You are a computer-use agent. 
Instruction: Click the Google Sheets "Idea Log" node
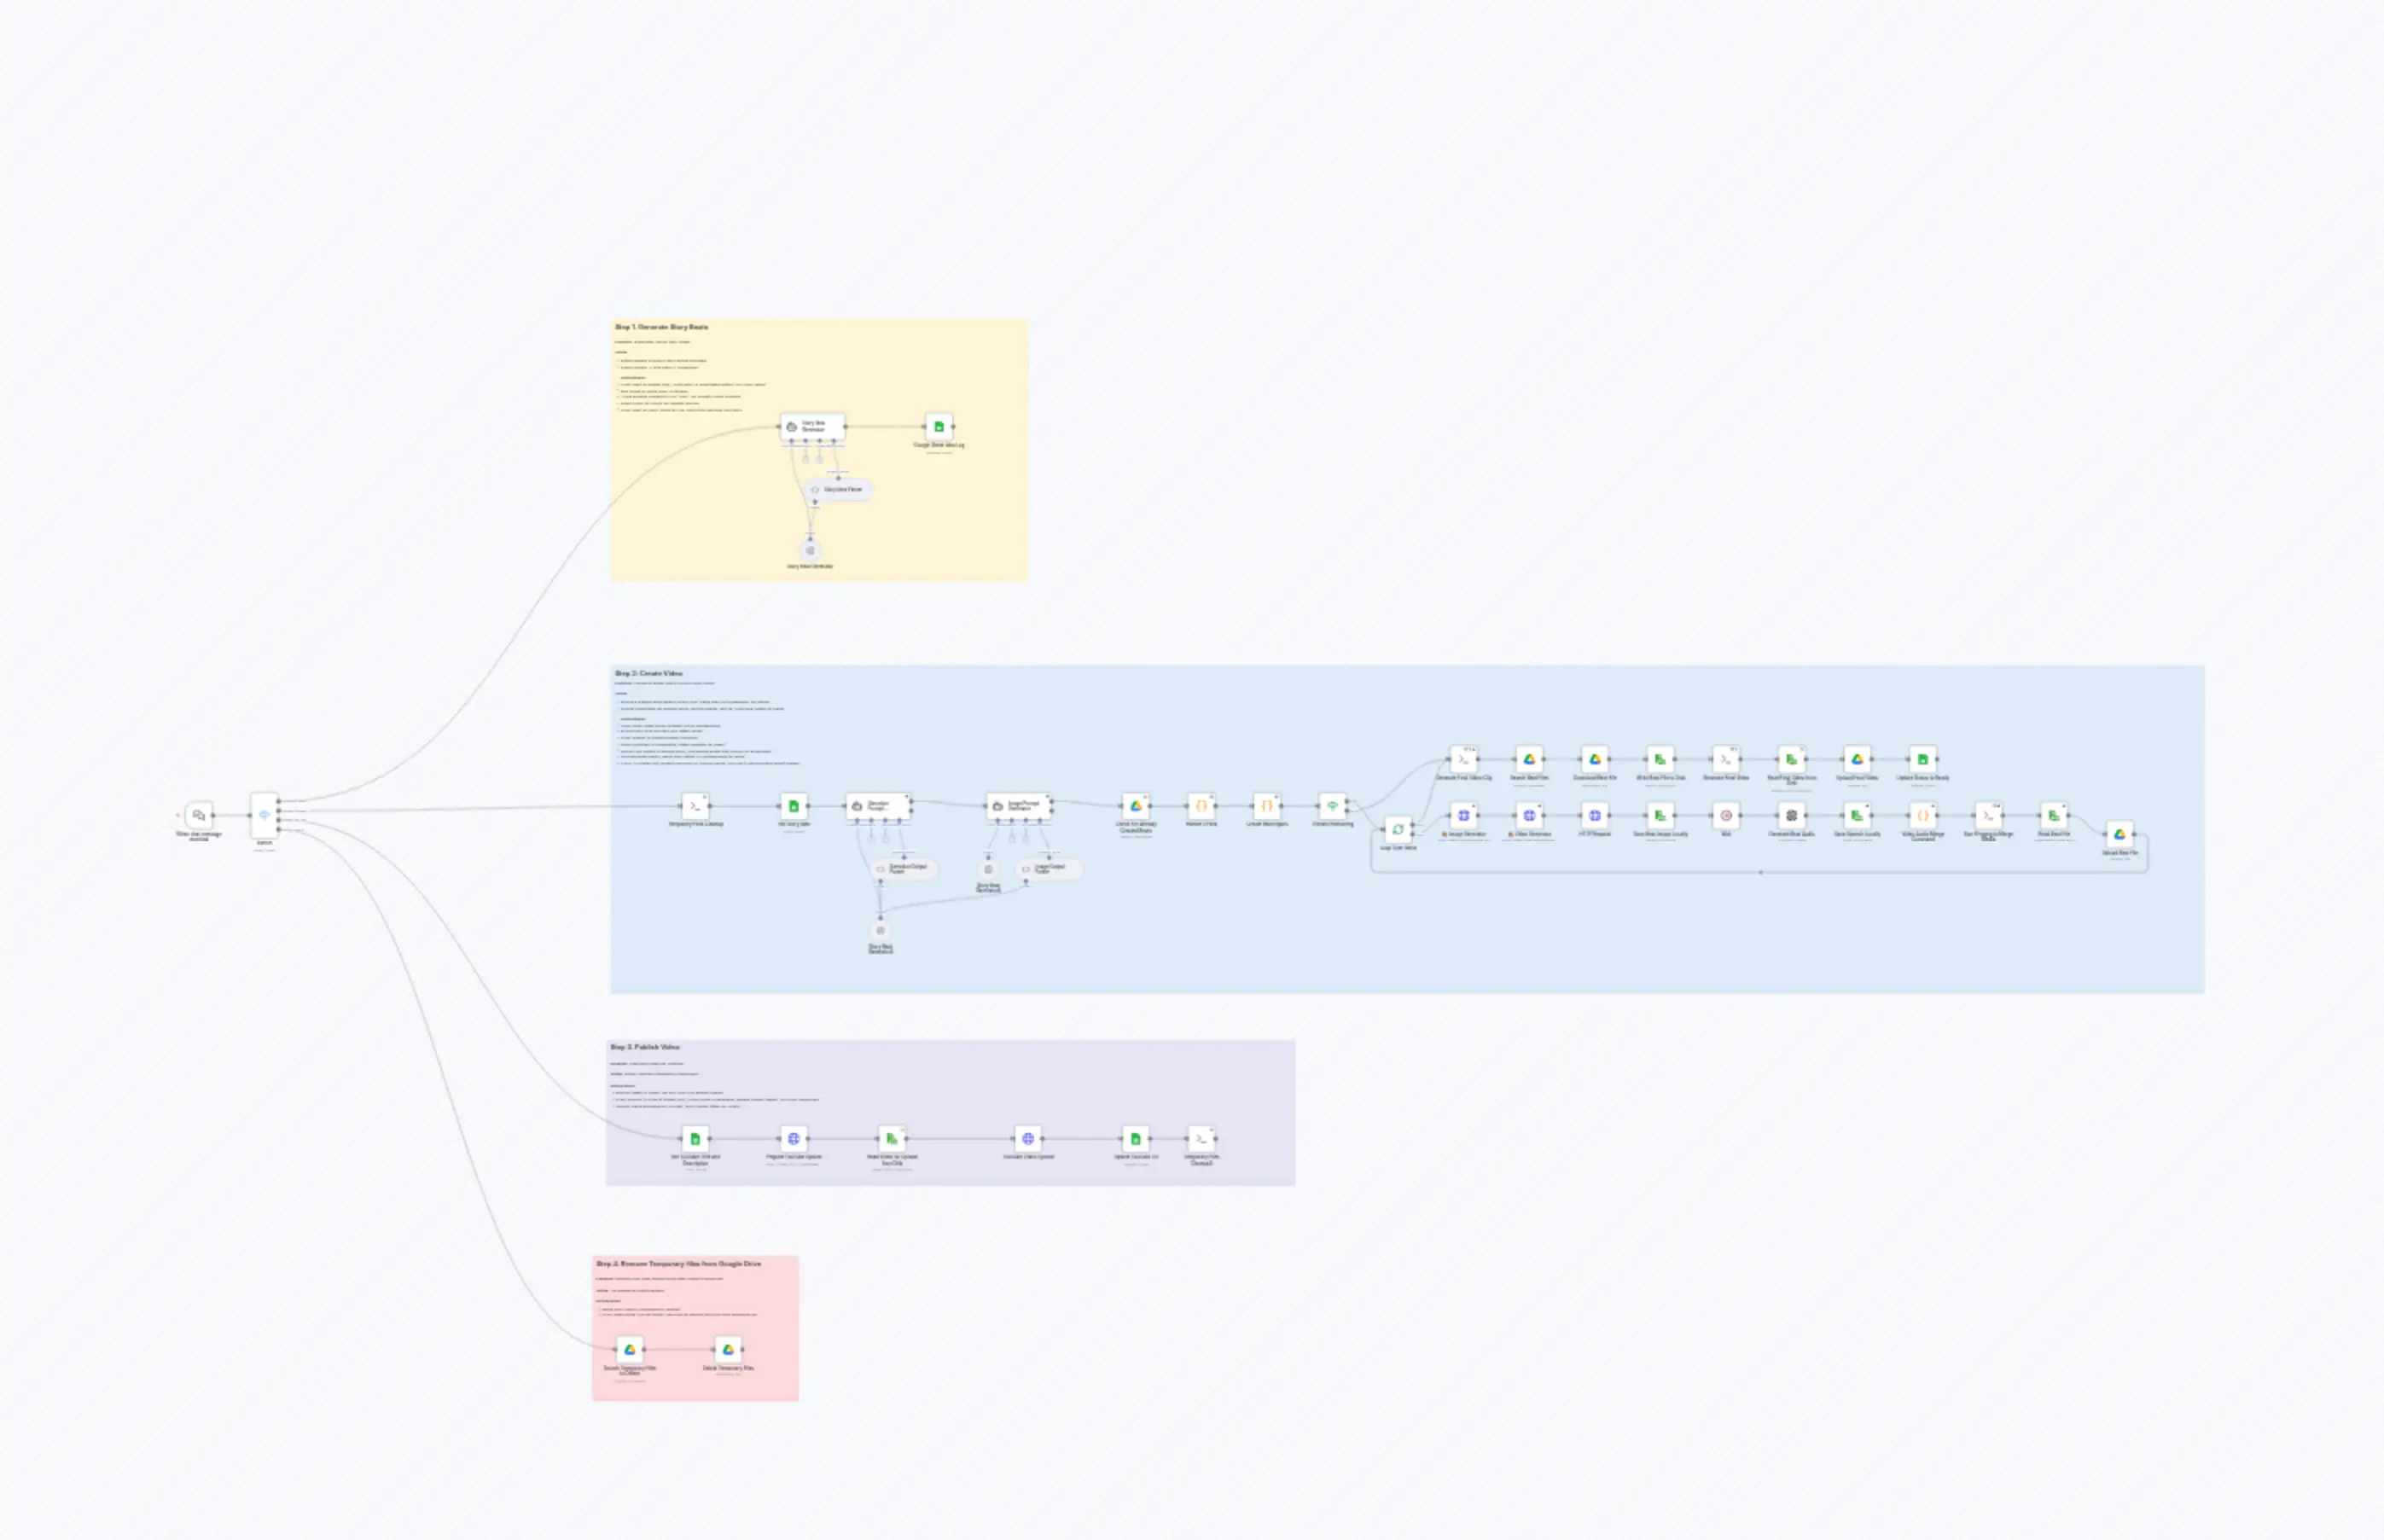pyautogui.click(x=939, y=427)
